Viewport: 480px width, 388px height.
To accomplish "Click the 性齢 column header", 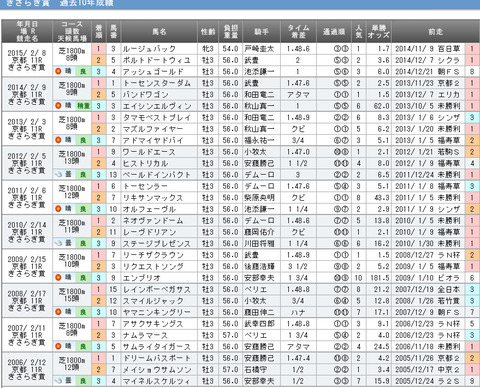I will pos(208,32).
